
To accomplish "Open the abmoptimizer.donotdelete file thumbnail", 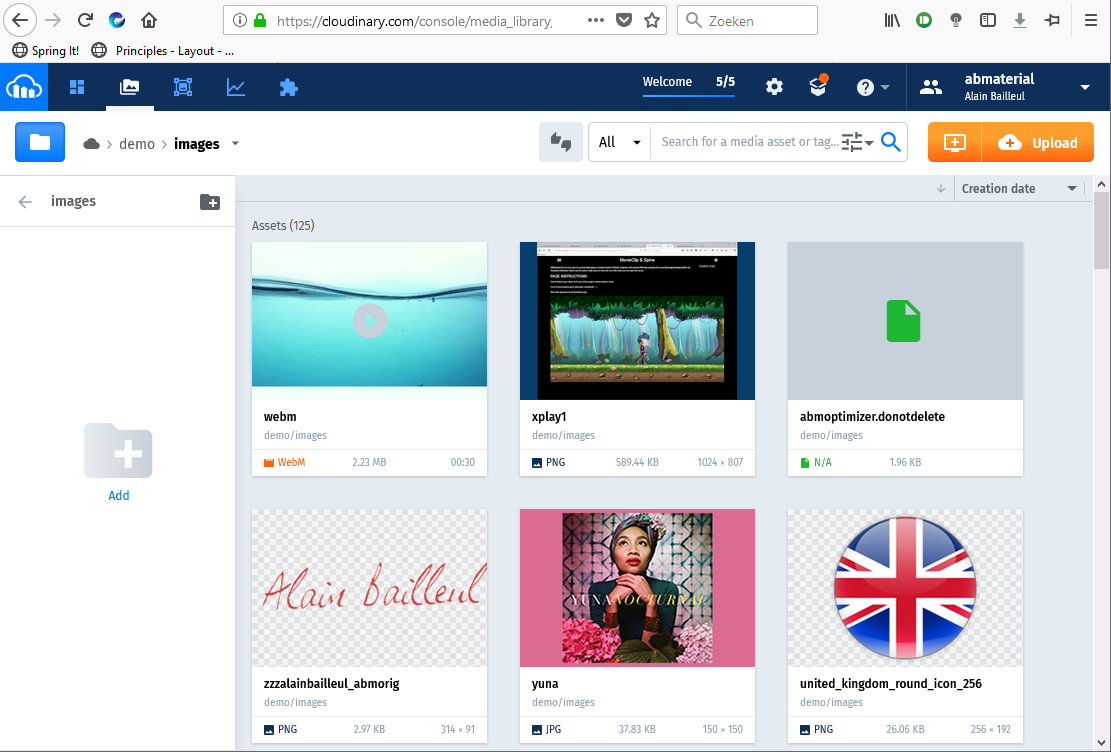I will click(x=905, y=321).
